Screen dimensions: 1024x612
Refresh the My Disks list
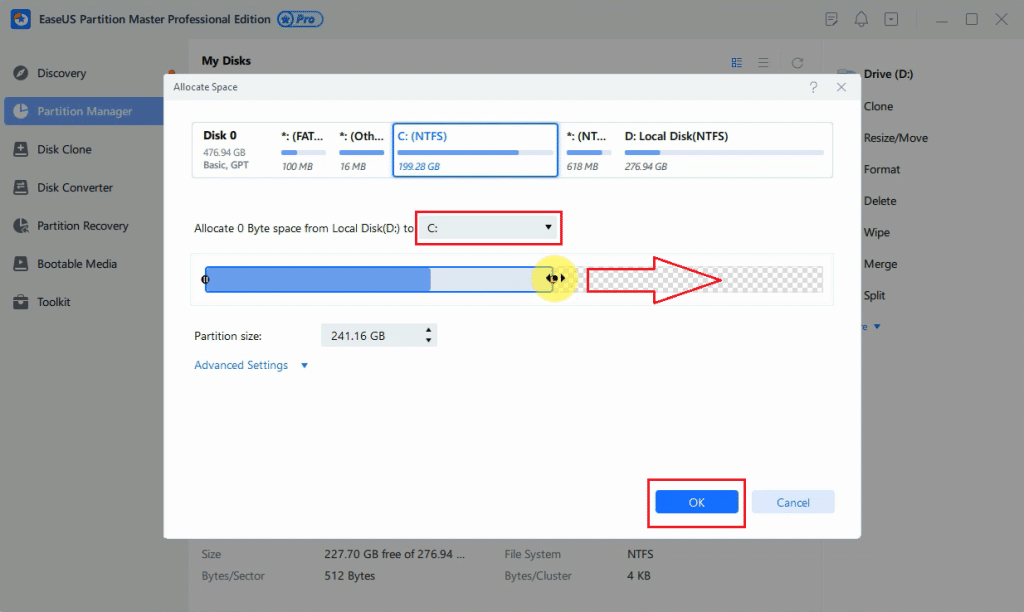pyautogui.click(x=797, y=63)
